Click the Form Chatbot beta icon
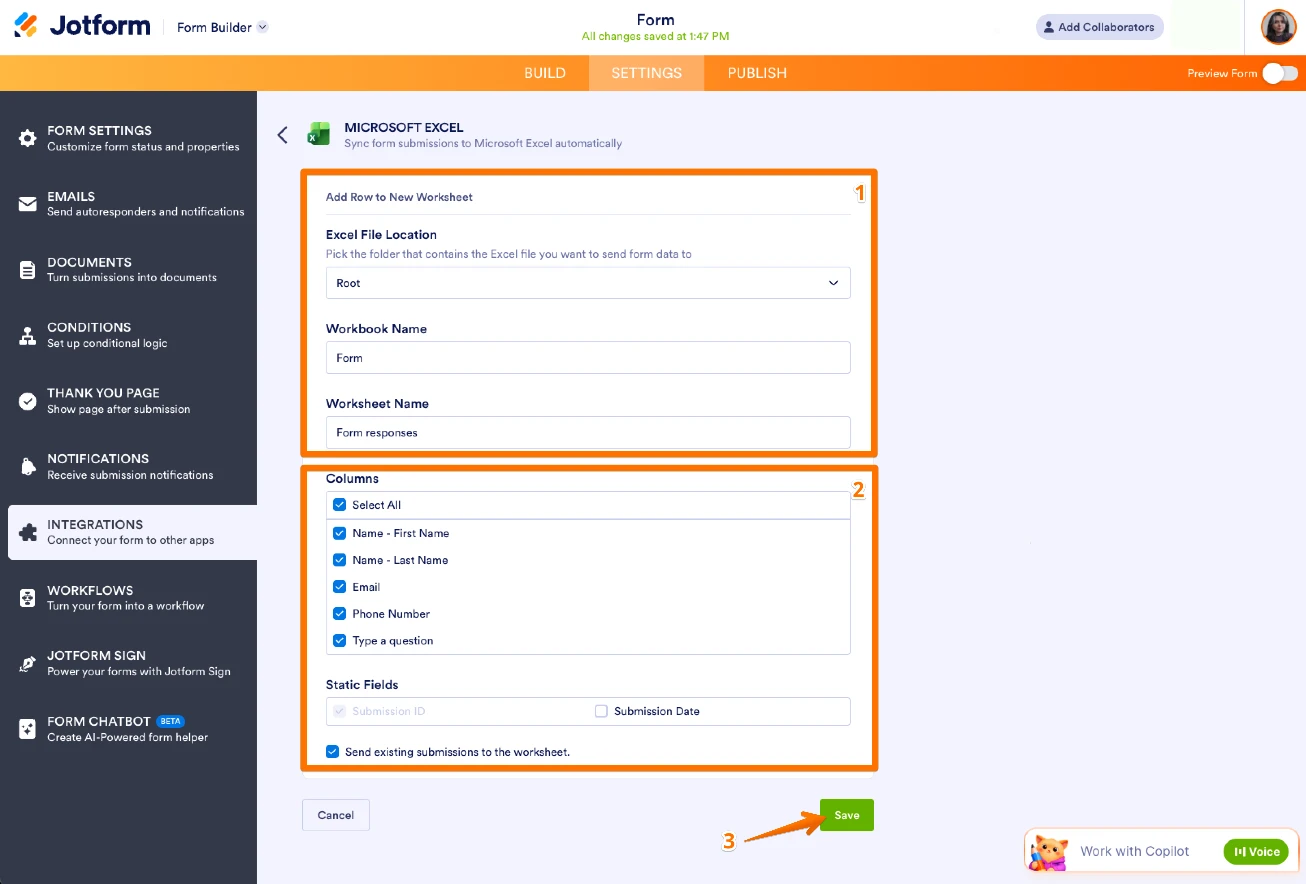 click(x=26, y=728)
